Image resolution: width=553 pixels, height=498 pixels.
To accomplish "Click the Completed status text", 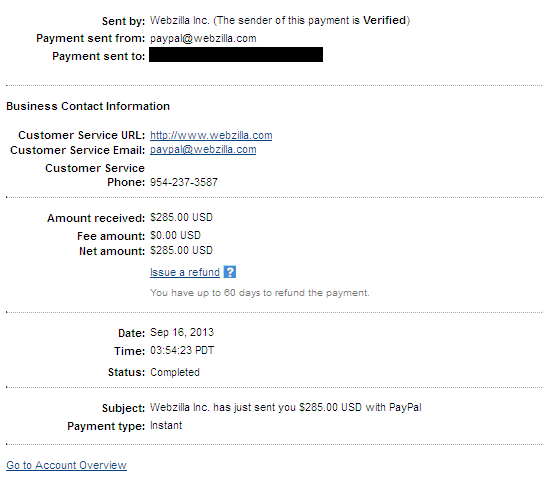I will [x=175, y=372].
